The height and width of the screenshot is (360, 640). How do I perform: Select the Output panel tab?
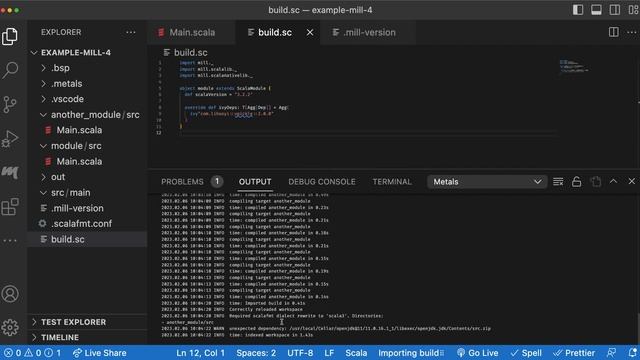255,182
